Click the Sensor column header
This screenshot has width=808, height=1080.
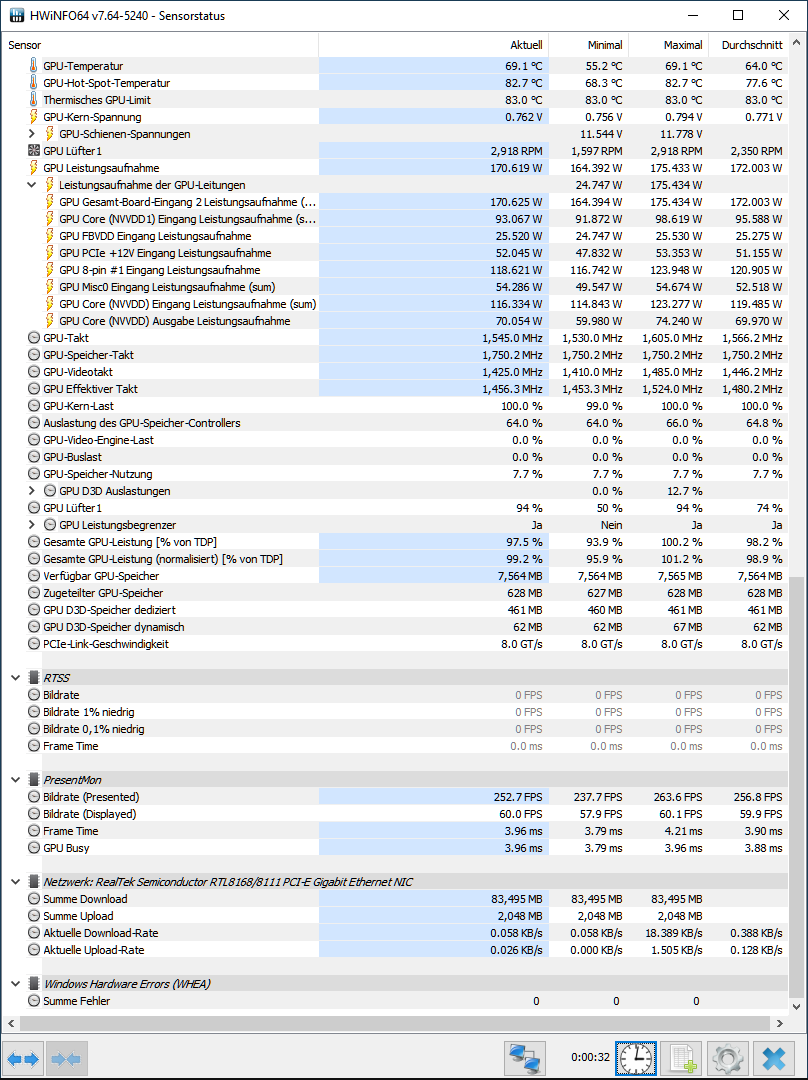[x=160, y=45]
